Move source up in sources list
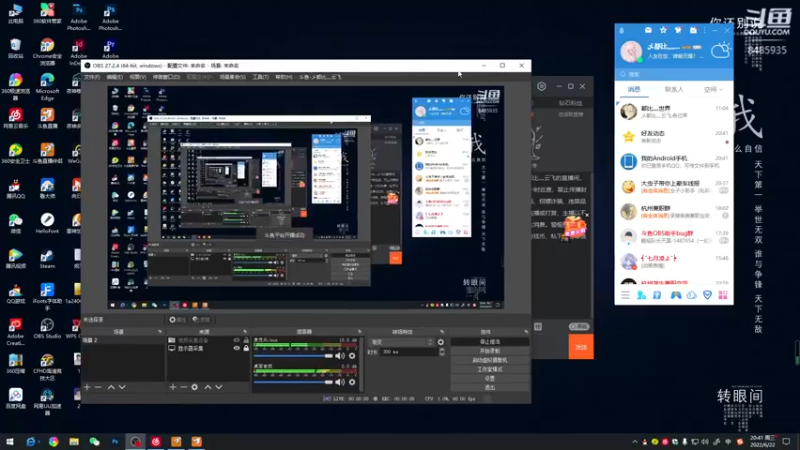The image size is (800, 450). pyautogui.click(x=208, y=387)
